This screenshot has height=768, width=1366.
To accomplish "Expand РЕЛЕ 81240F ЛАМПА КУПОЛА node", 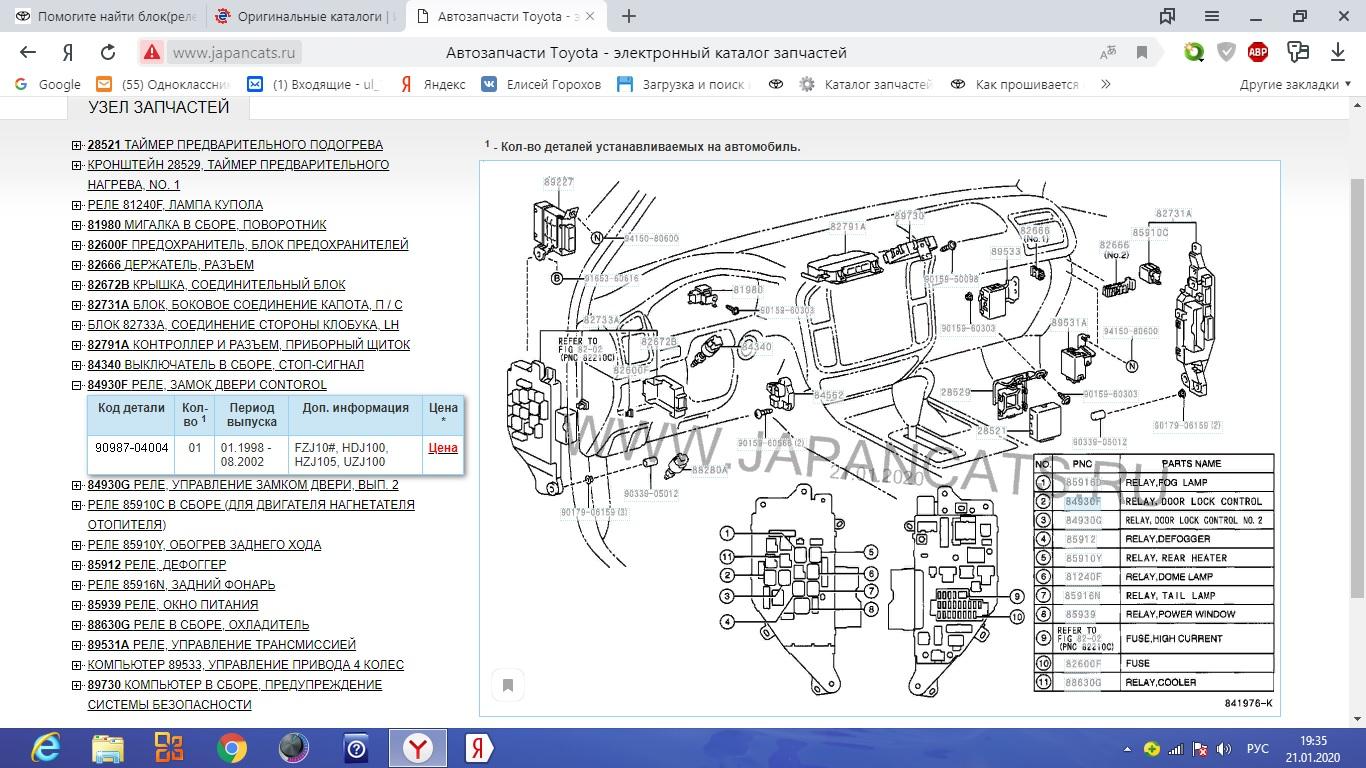I will tap(76, 205).
